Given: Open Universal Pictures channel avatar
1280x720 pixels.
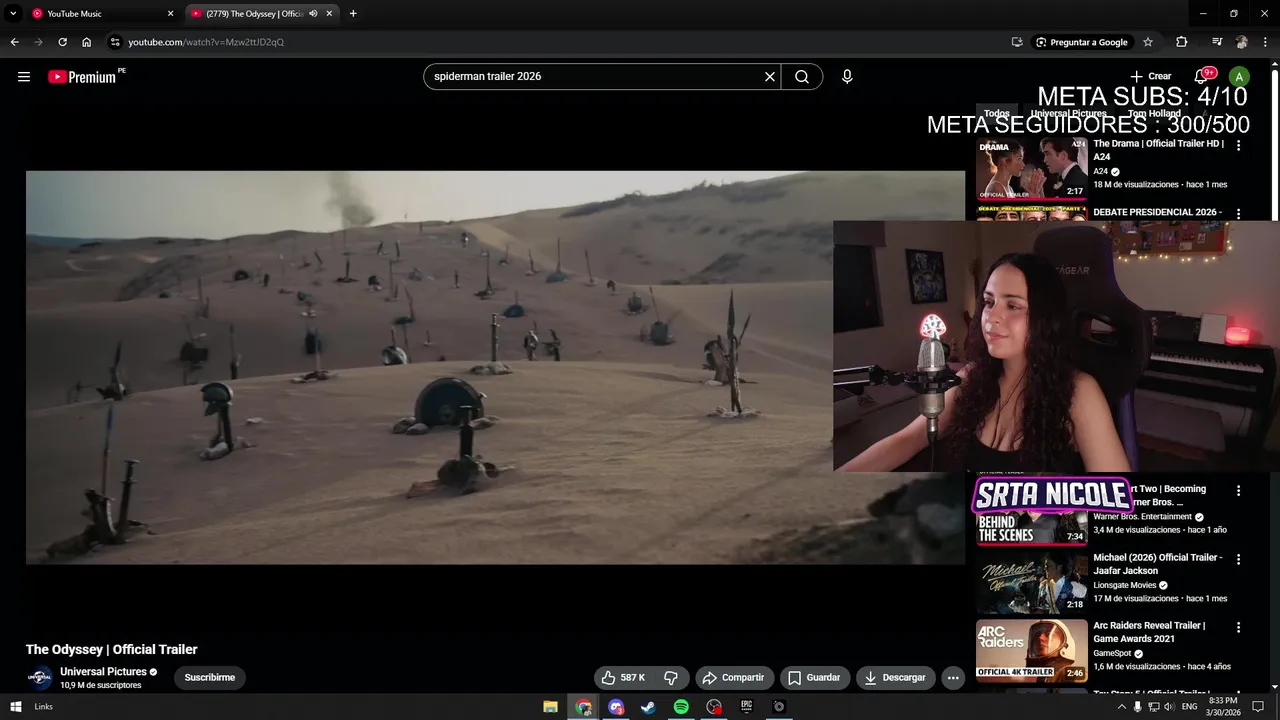Looking at the screenshot, I should coord(39,678).
